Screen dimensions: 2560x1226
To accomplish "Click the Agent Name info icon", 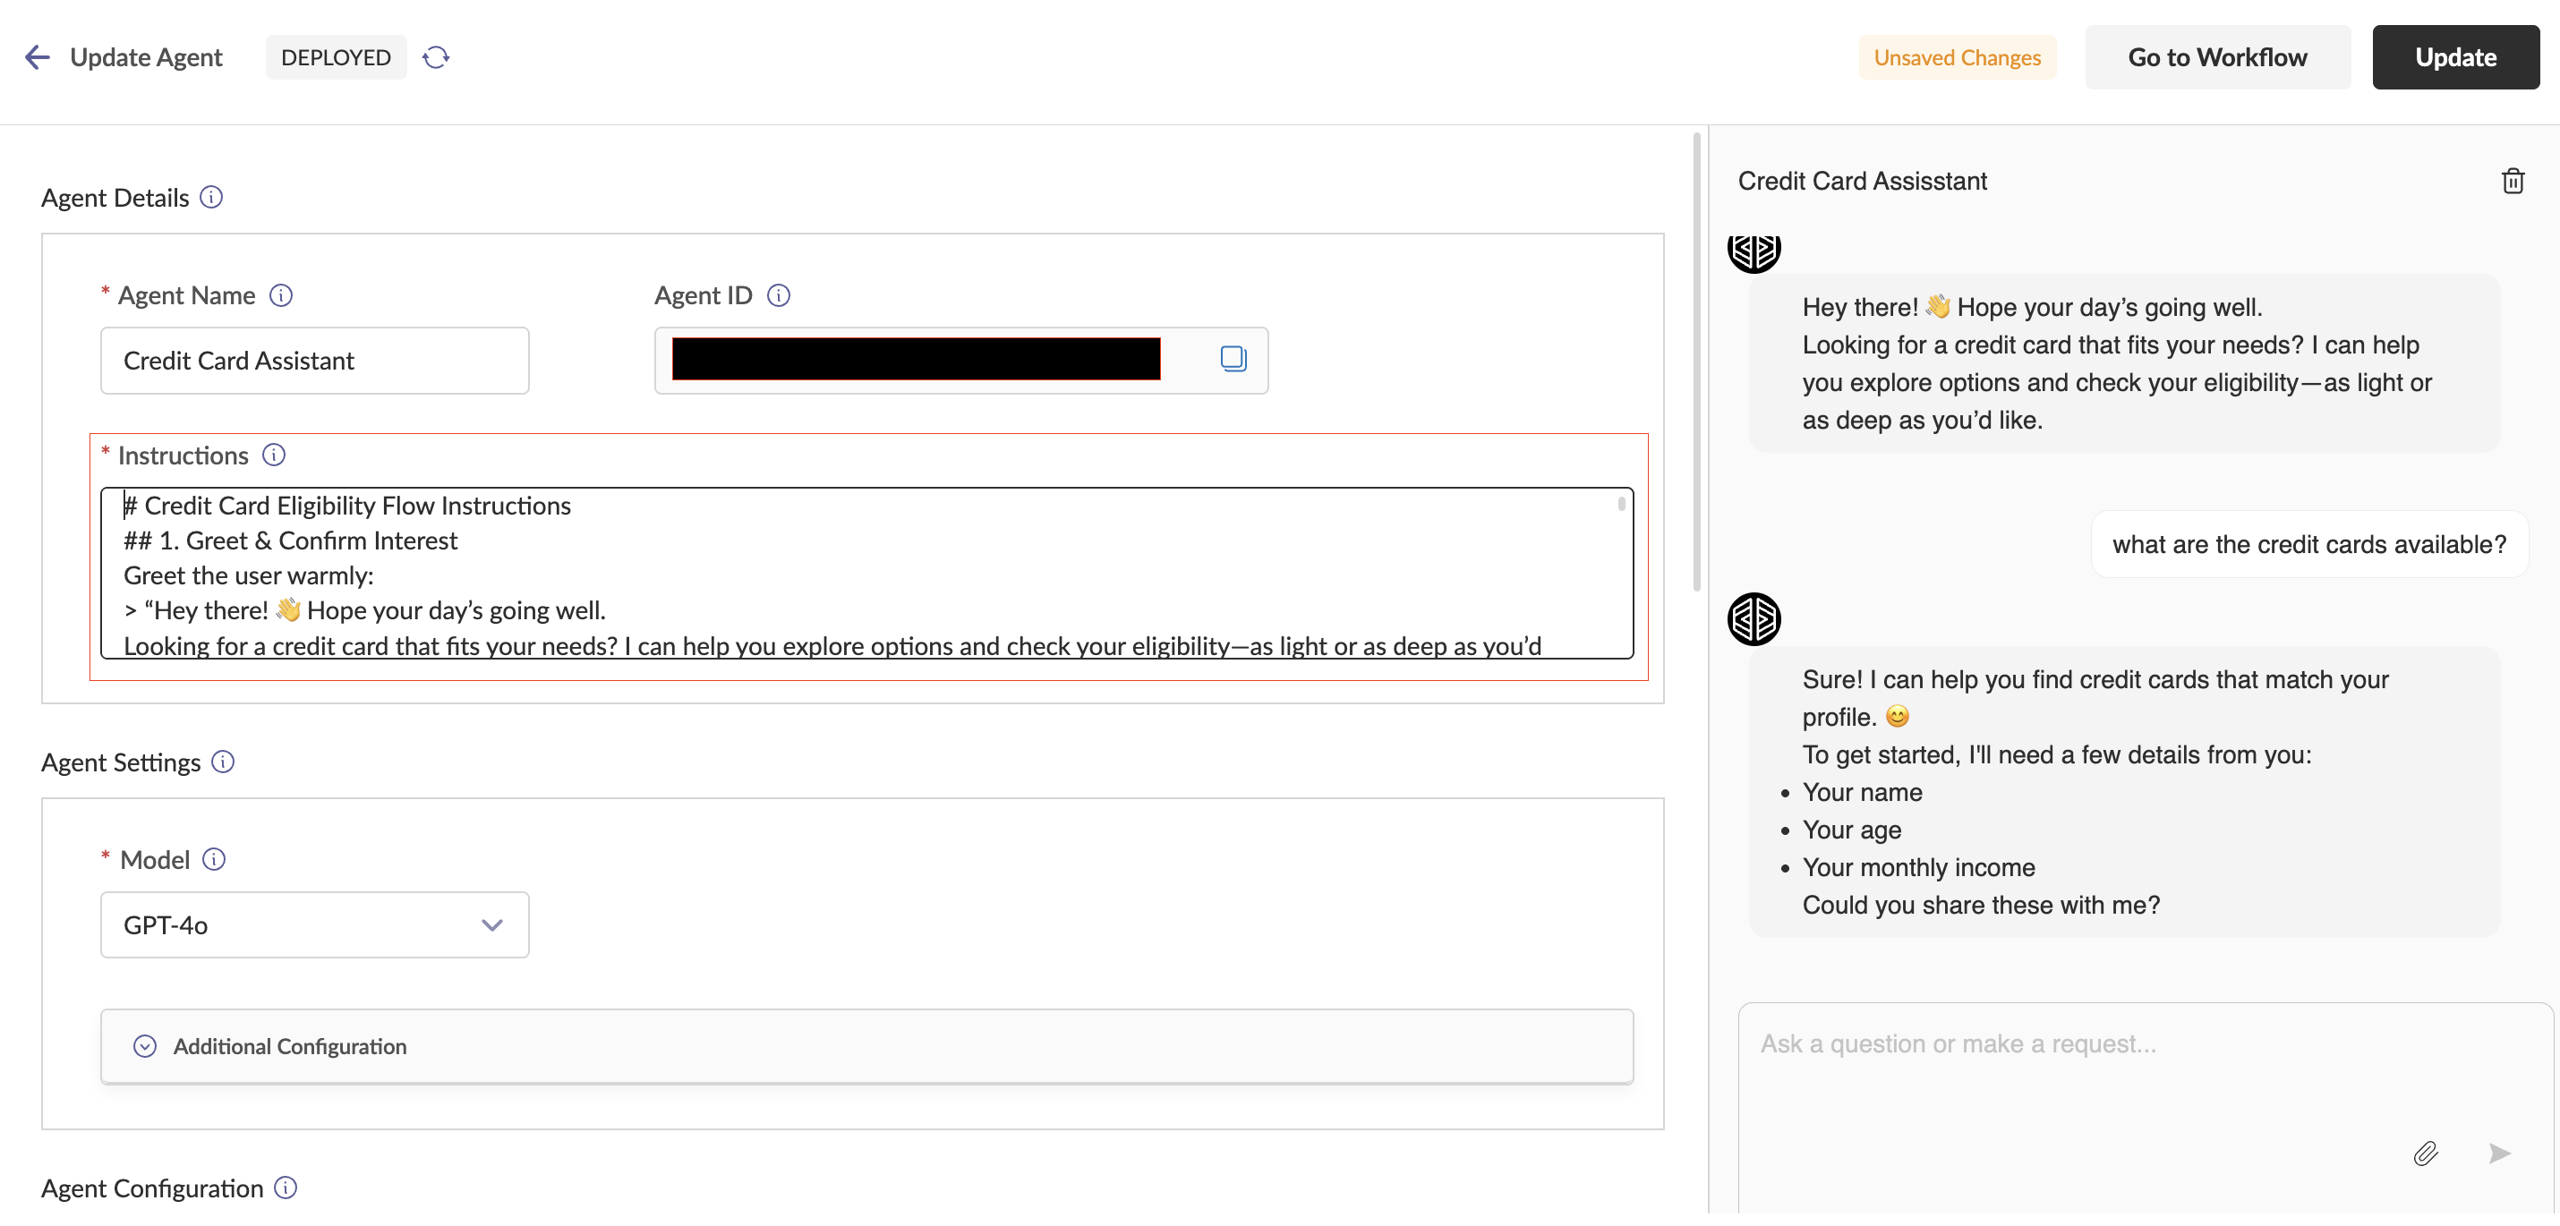I will tap(281, 295).
